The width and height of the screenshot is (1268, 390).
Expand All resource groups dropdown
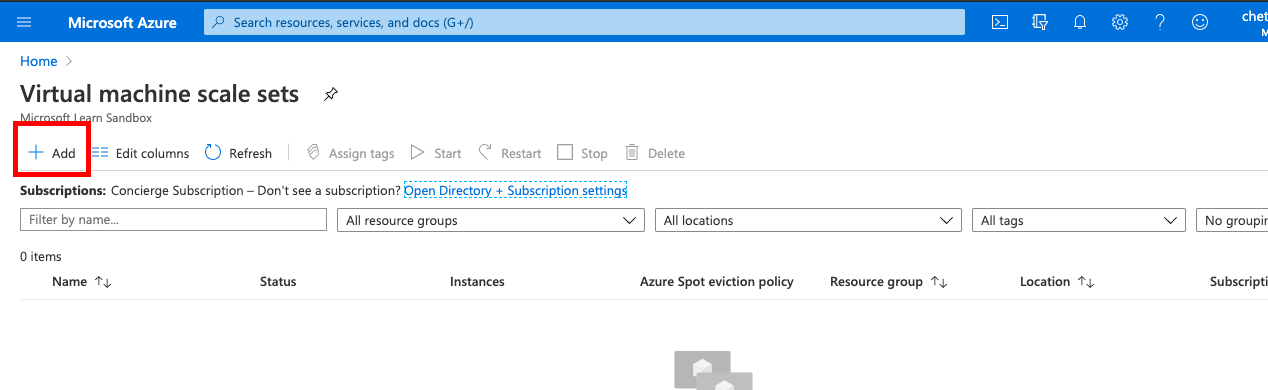(490, 220)
